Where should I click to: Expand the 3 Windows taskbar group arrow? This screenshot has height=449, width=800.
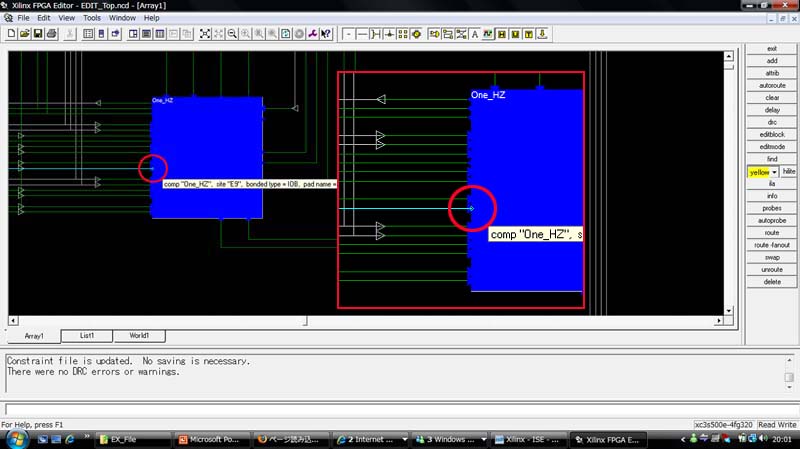click(484, 439)
